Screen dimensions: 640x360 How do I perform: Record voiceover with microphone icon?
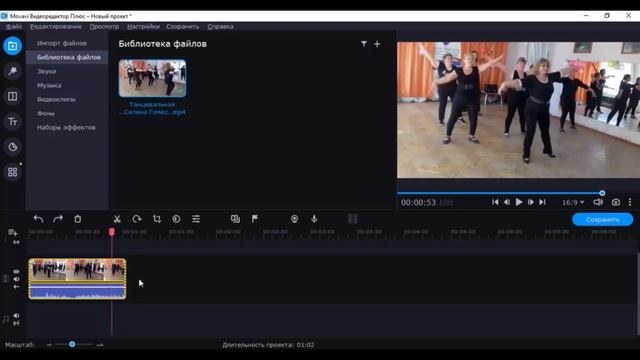pyautogui.click(x=314, y=219)
